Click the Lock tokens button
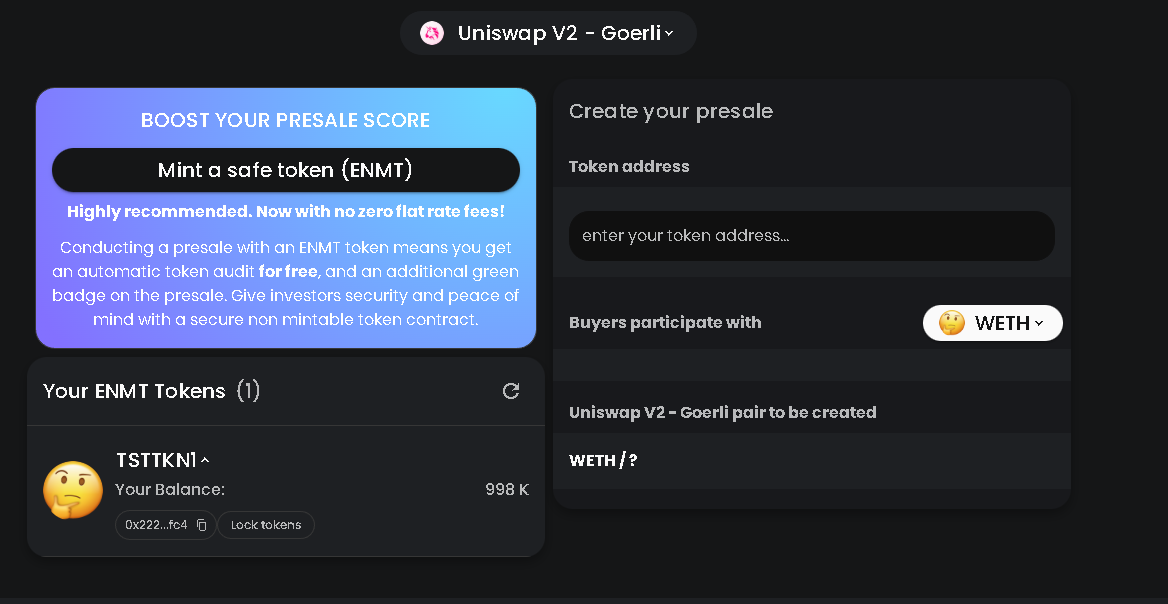The height and width of the screenshot is (604, 1168). point(266,525)
